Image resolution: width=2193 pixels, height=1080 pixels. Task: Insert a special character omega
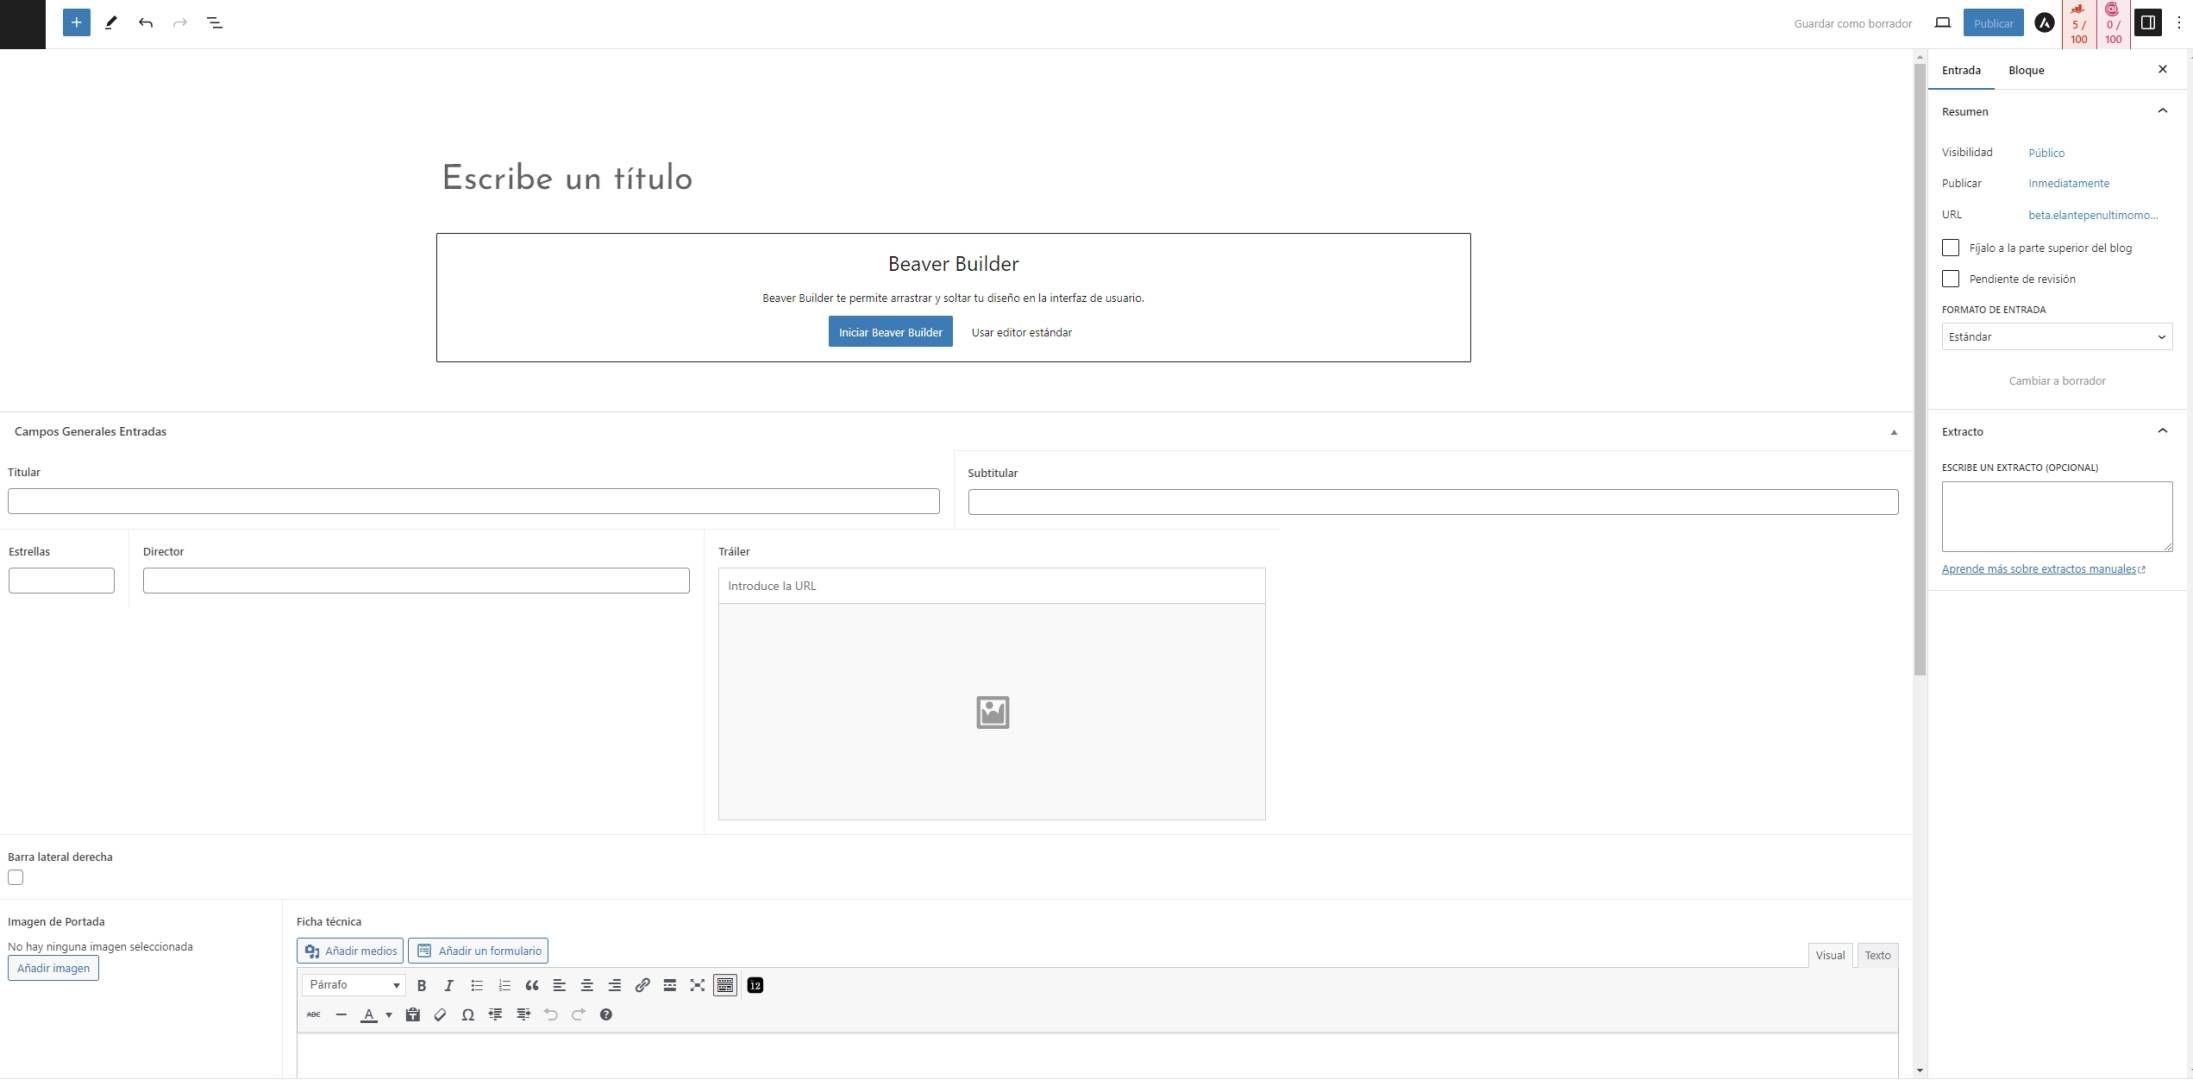coord(467,1014)
